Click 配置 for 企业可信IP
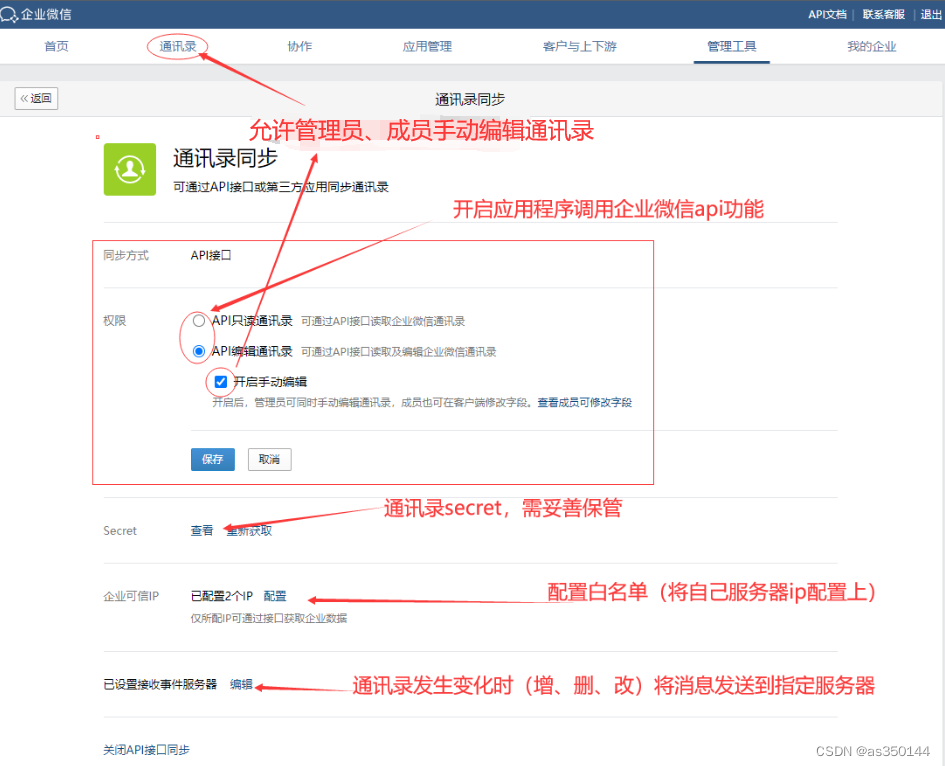Image resolution: width=945 pixels, height=766 pixels. [275, 595]
